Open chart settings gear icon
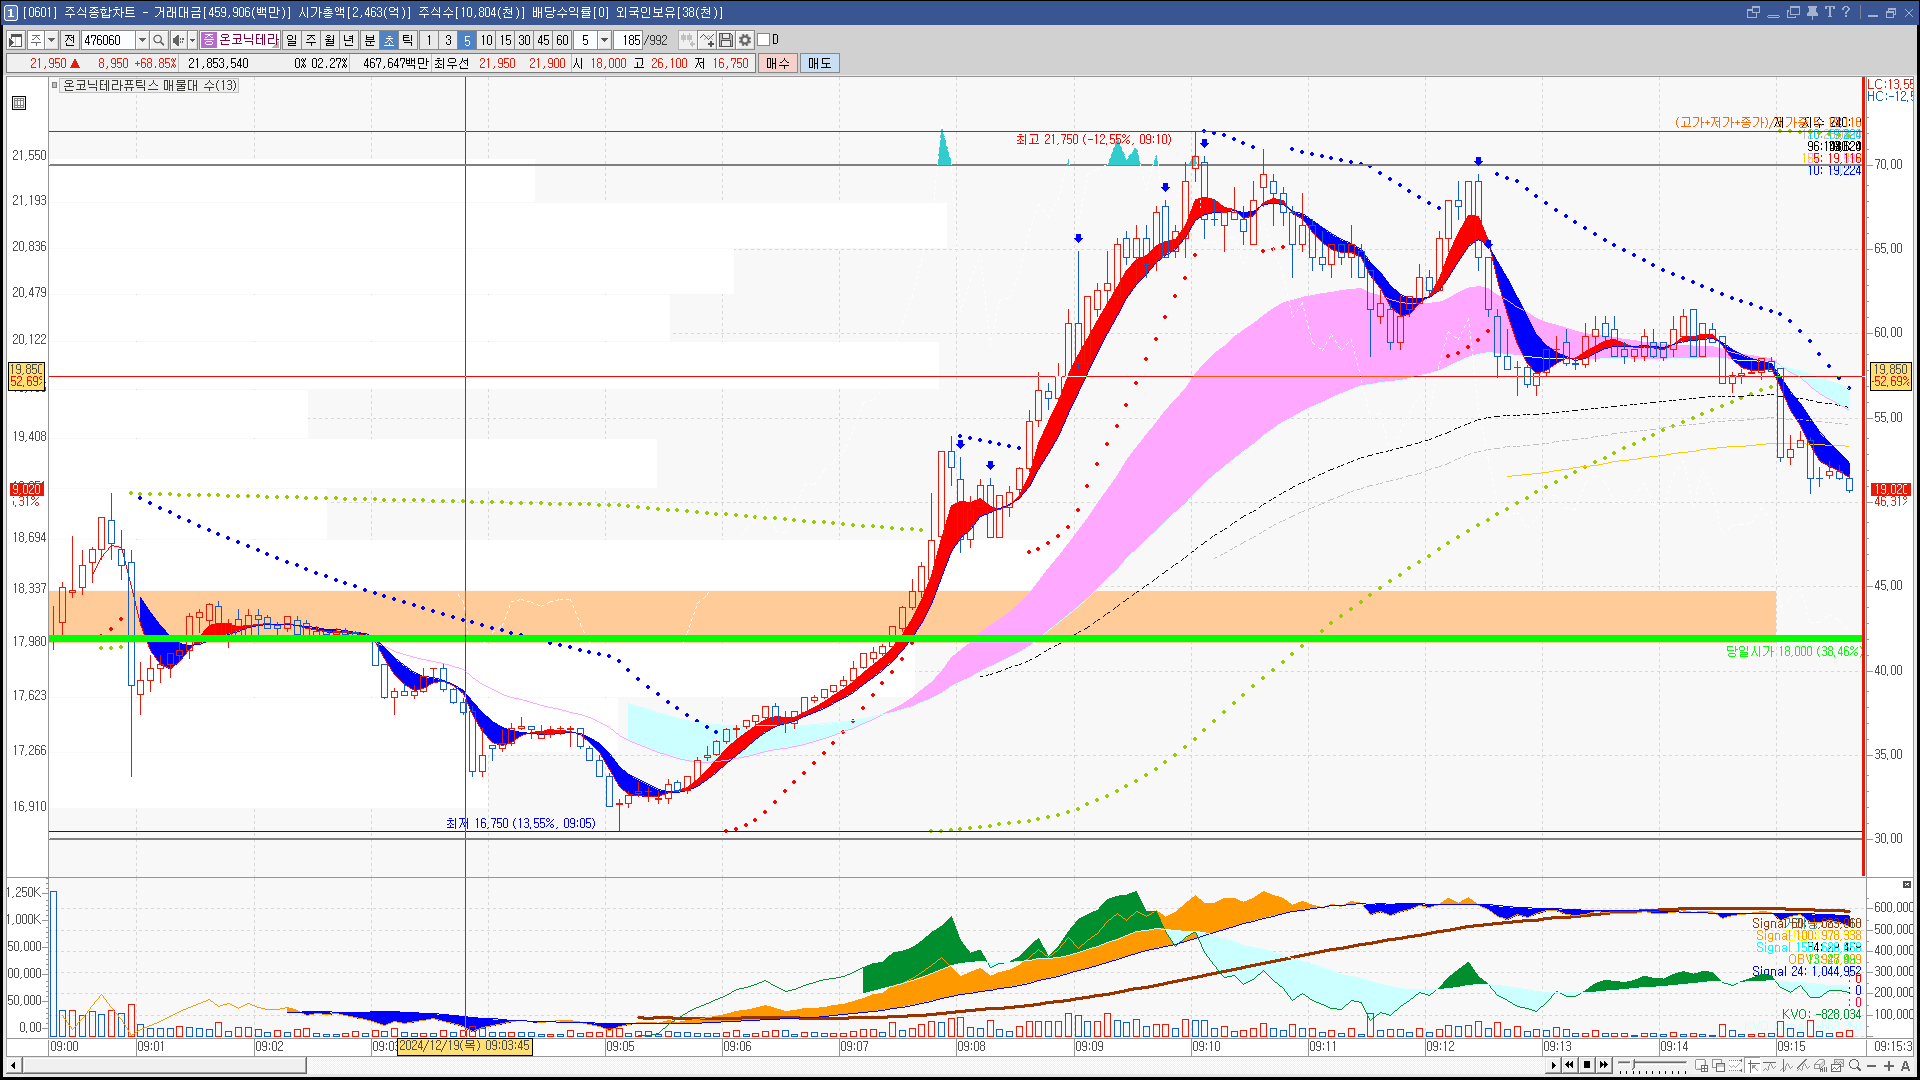The image size is (1920, 1080). tap(745, 40)
